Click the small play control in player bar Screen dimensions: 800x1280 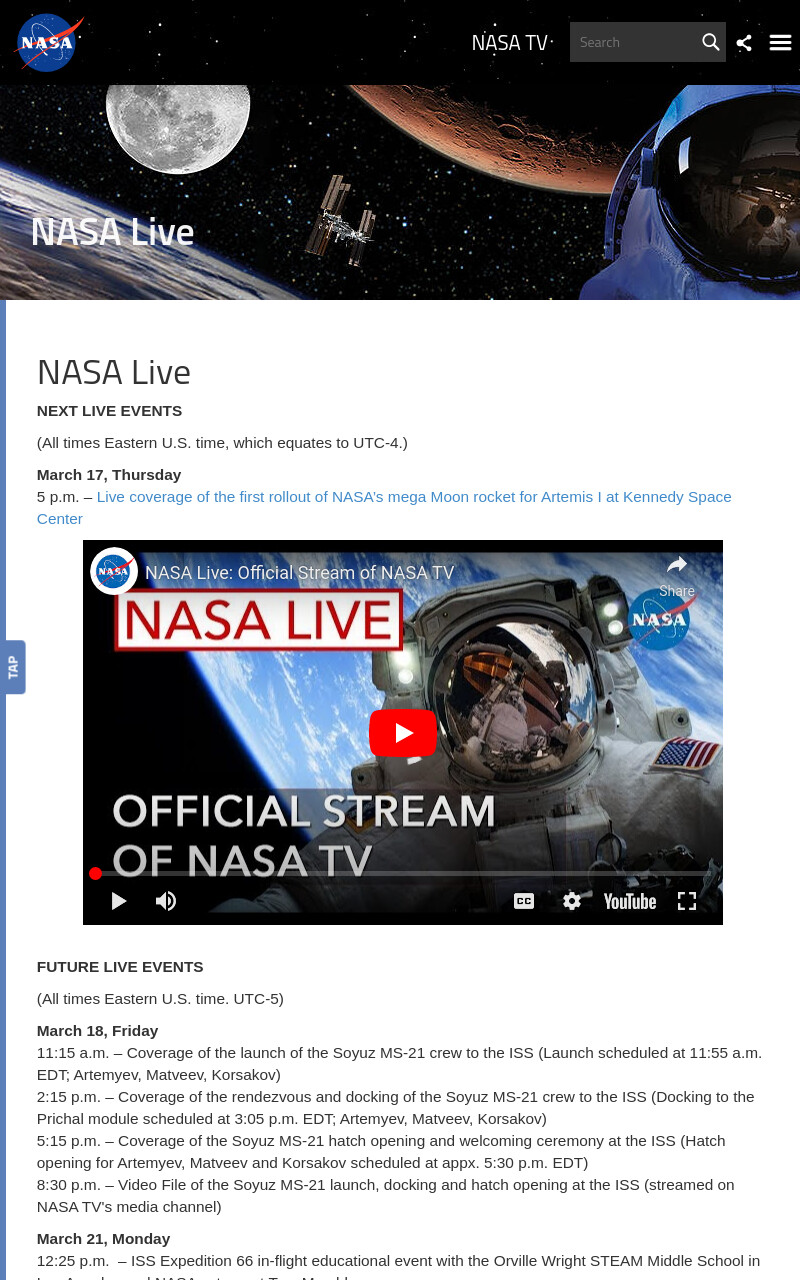pos(119,901)
